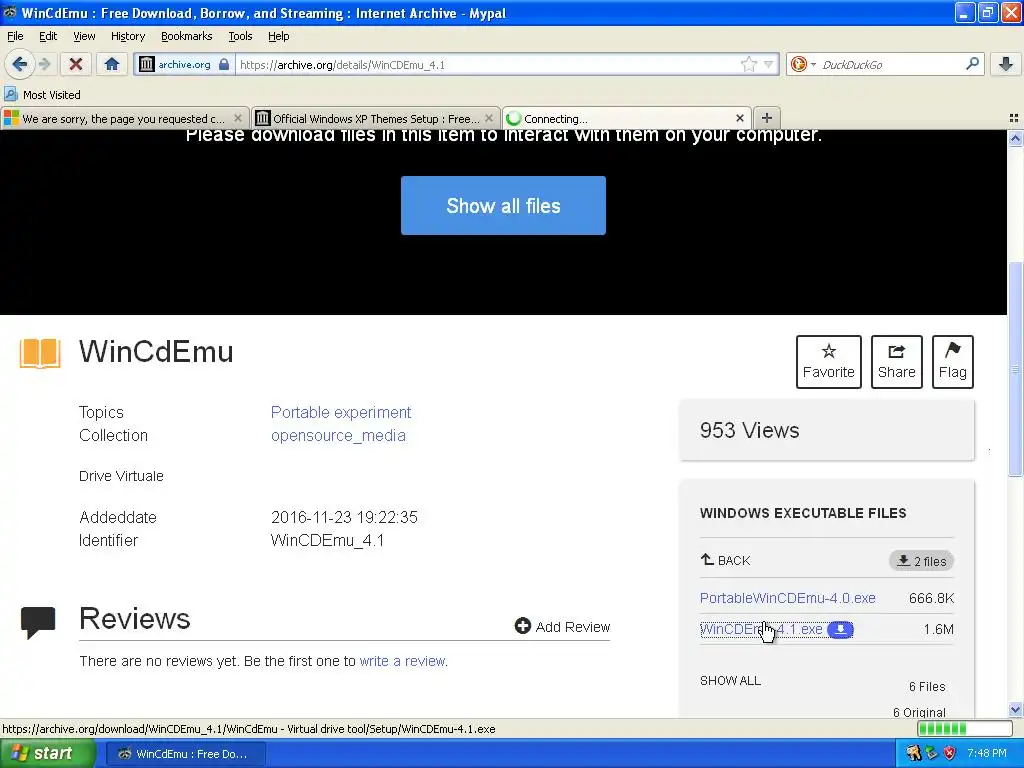Screen dimensions: 1024x768
Task: Stop loading with the red X button
Action: point(76,64)
